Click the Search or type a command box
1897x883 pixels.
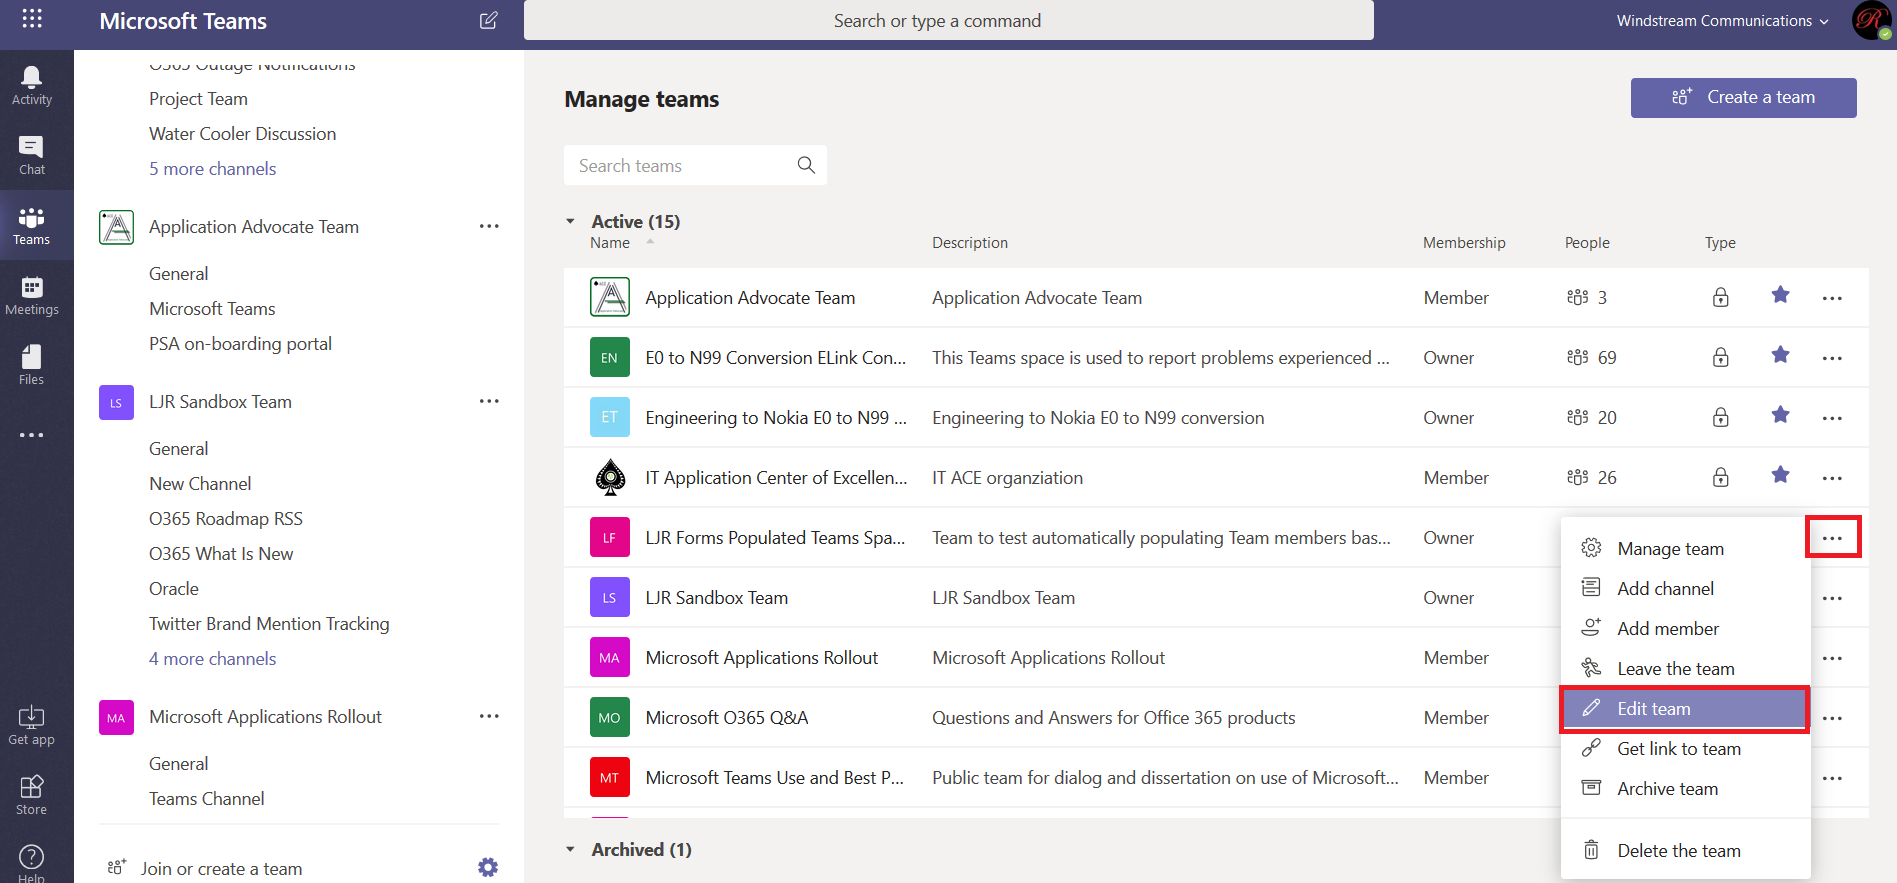[x=948, y=20]
